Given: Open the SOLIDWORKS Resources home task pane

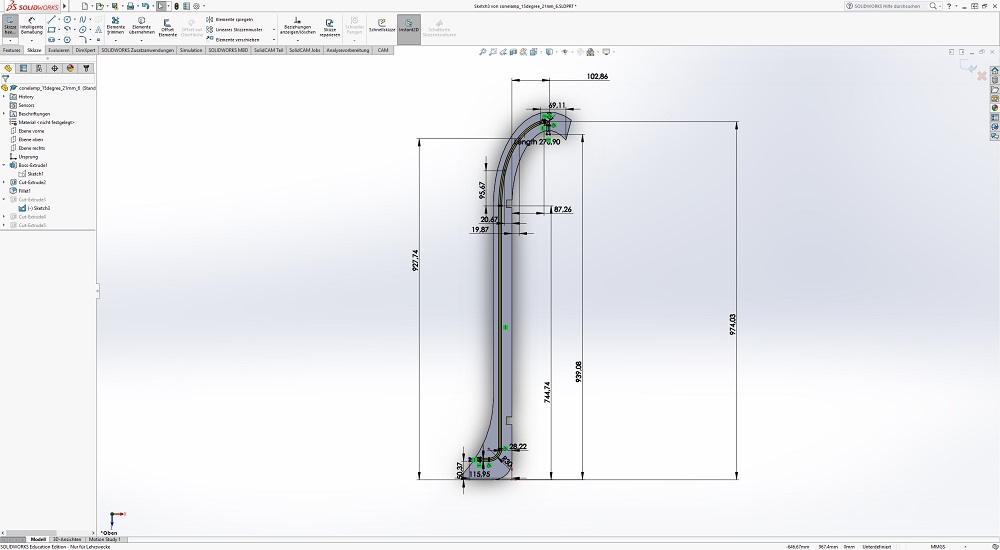Looking at the screenshot, I should tap(994, 71).
